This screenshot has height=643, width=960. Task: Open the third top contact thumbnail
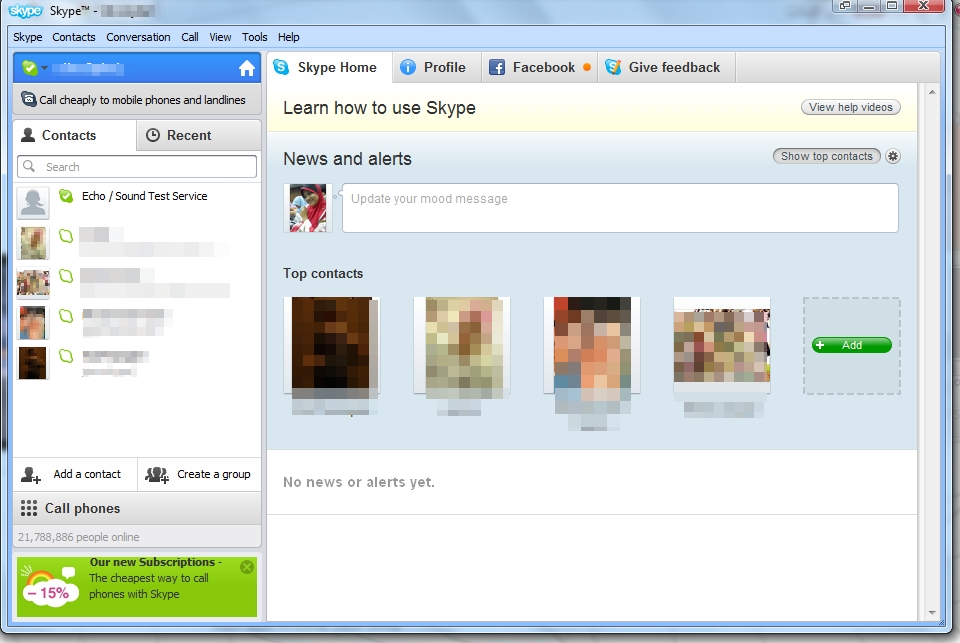pos(592,344)
